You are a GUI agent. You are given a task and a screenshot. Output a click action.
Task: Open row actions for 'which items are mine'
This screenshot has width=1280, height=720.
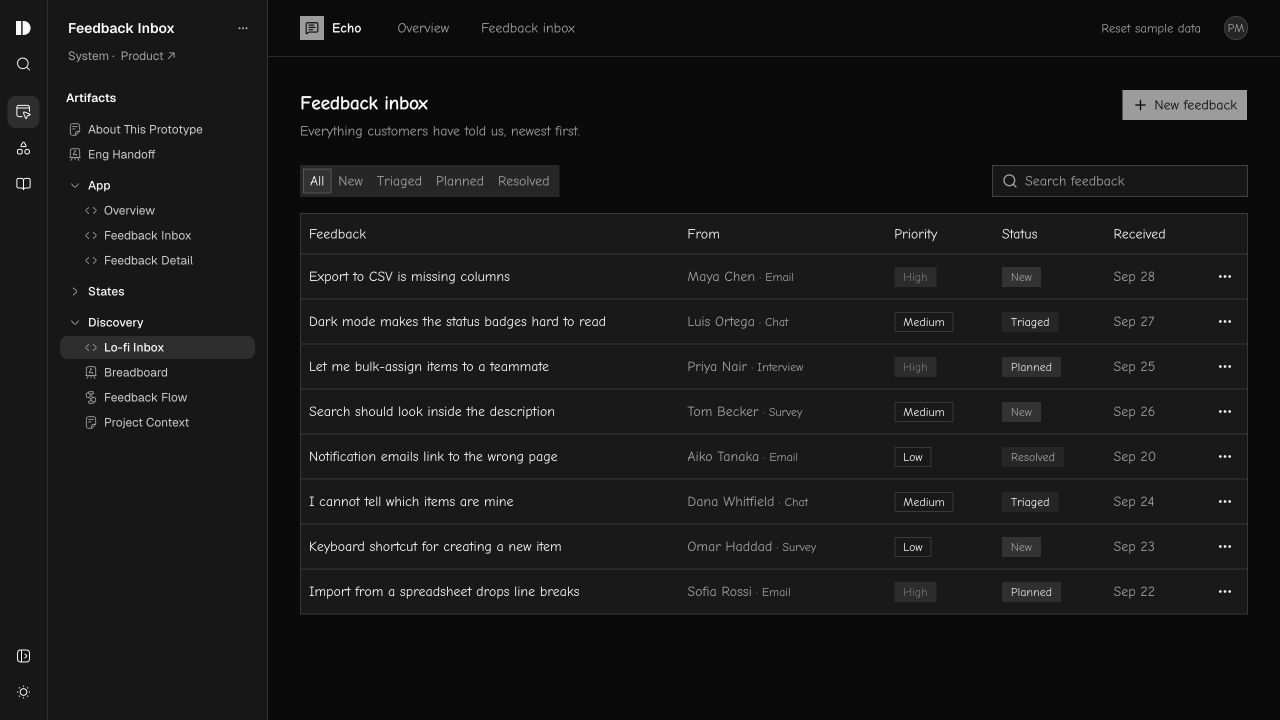(x=1225, y=502)
